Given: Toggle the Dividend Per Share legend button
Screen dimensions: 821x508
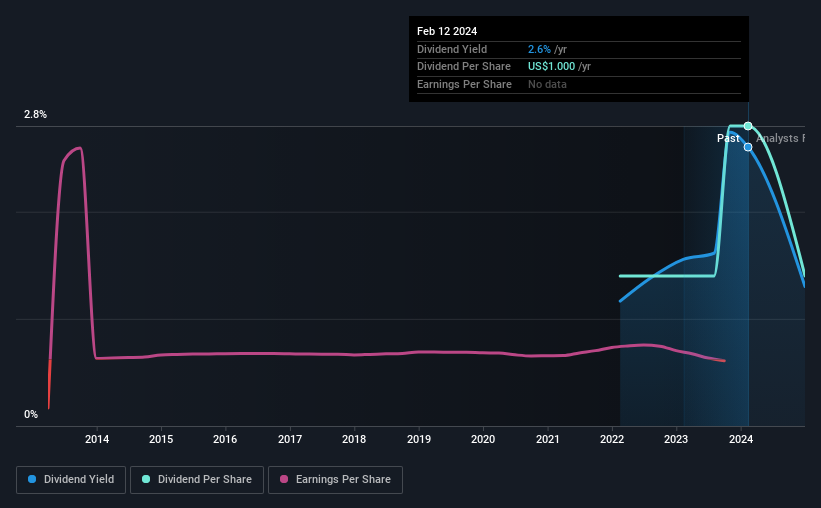Looking at the screenshot, I should [197, 480].
